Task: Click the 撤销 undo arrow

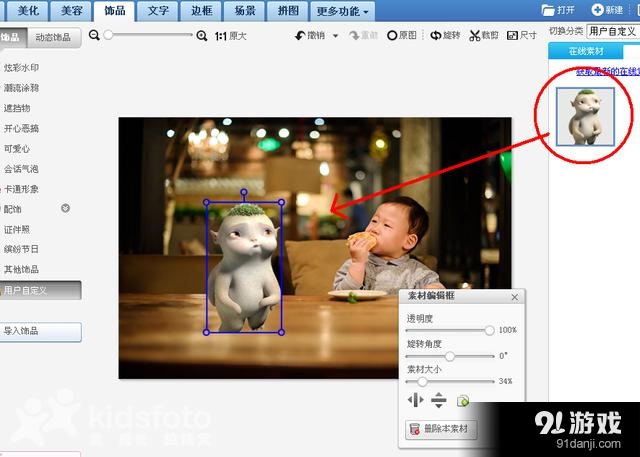Action: coord(300,36)
